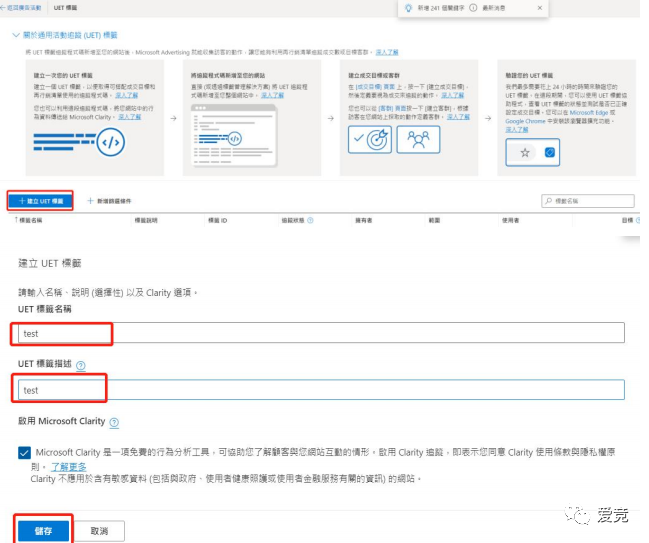Collapse the 關於通用活動追蹤 (UET) 標籤 section

coord(65,35)
